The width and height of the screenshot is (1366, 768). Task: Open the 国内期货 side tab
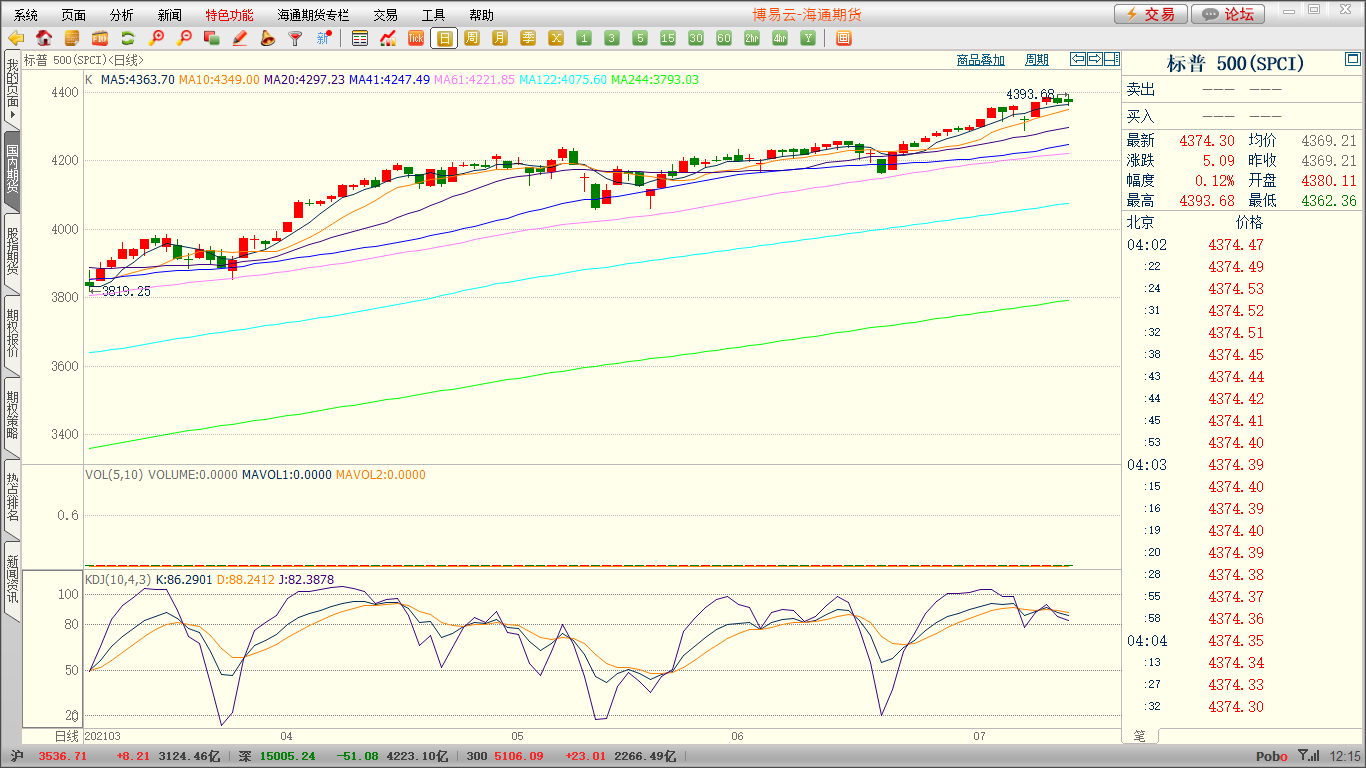click(x=12, y=169)
